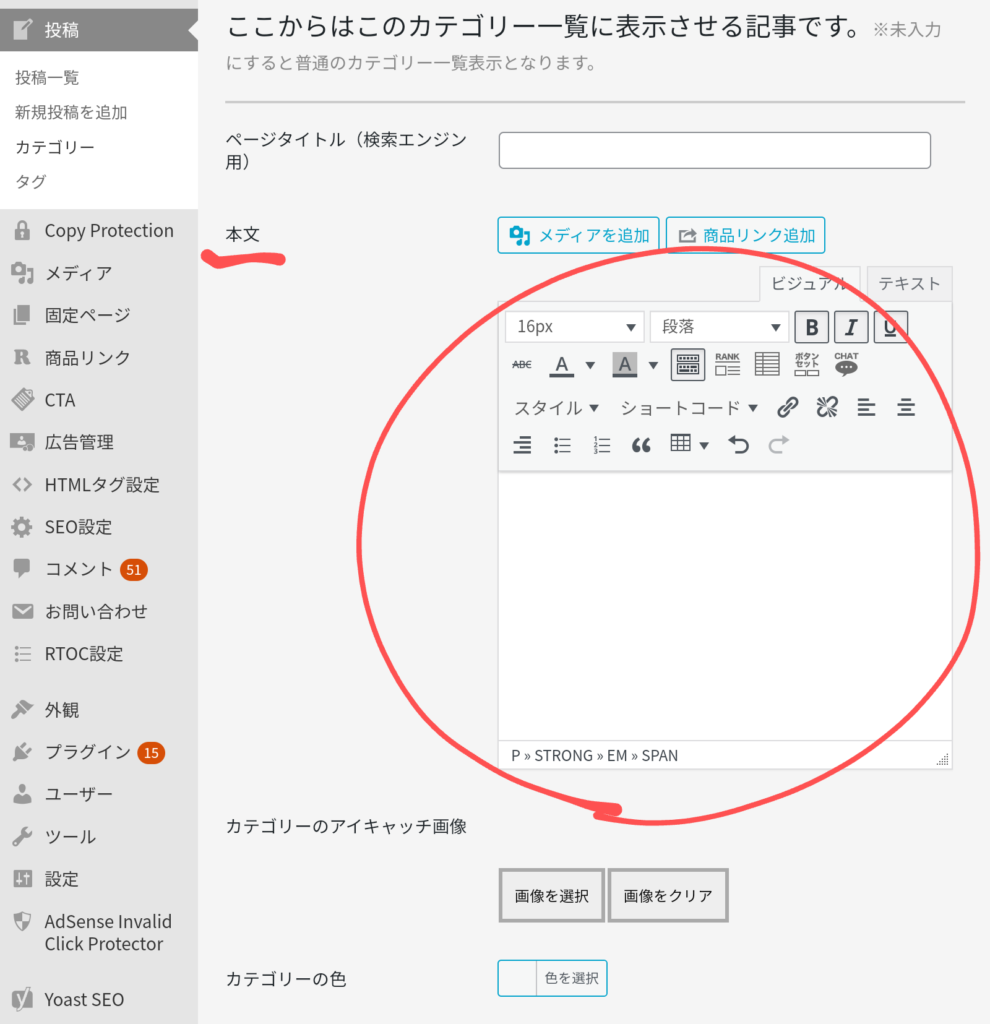Open 広告管理 in the sidebar
Viewport: 990px width, 1024px height.
click(99, 442)
